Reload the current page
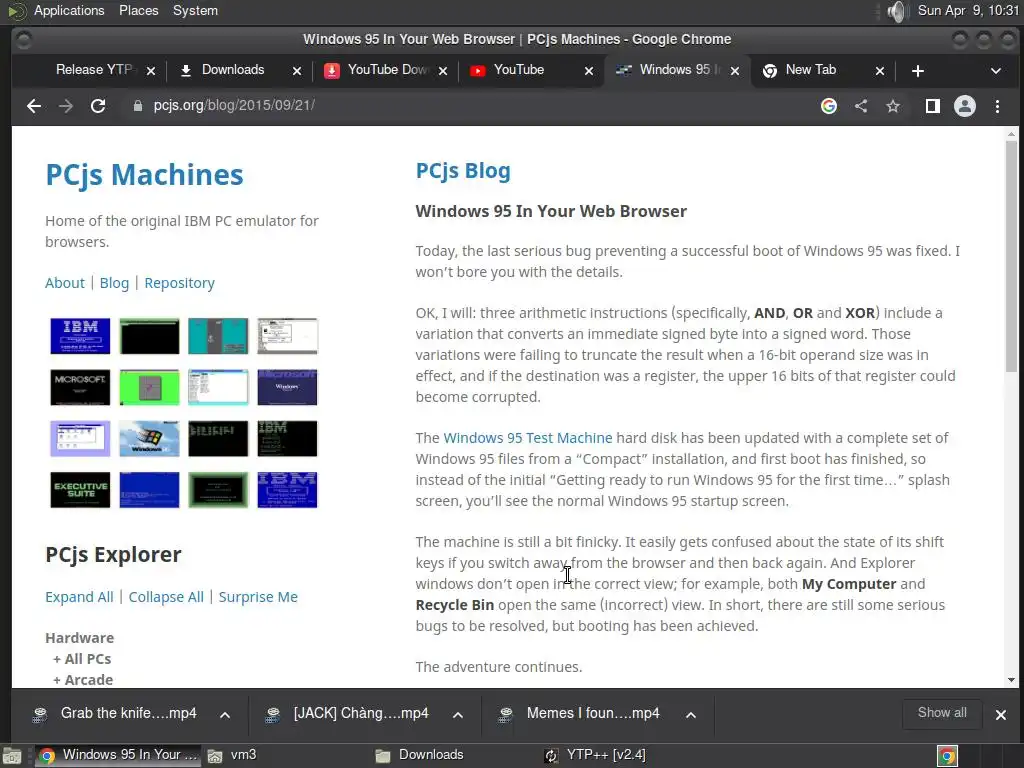This screenshot has width=1024, height=768. tap(98, 106)
